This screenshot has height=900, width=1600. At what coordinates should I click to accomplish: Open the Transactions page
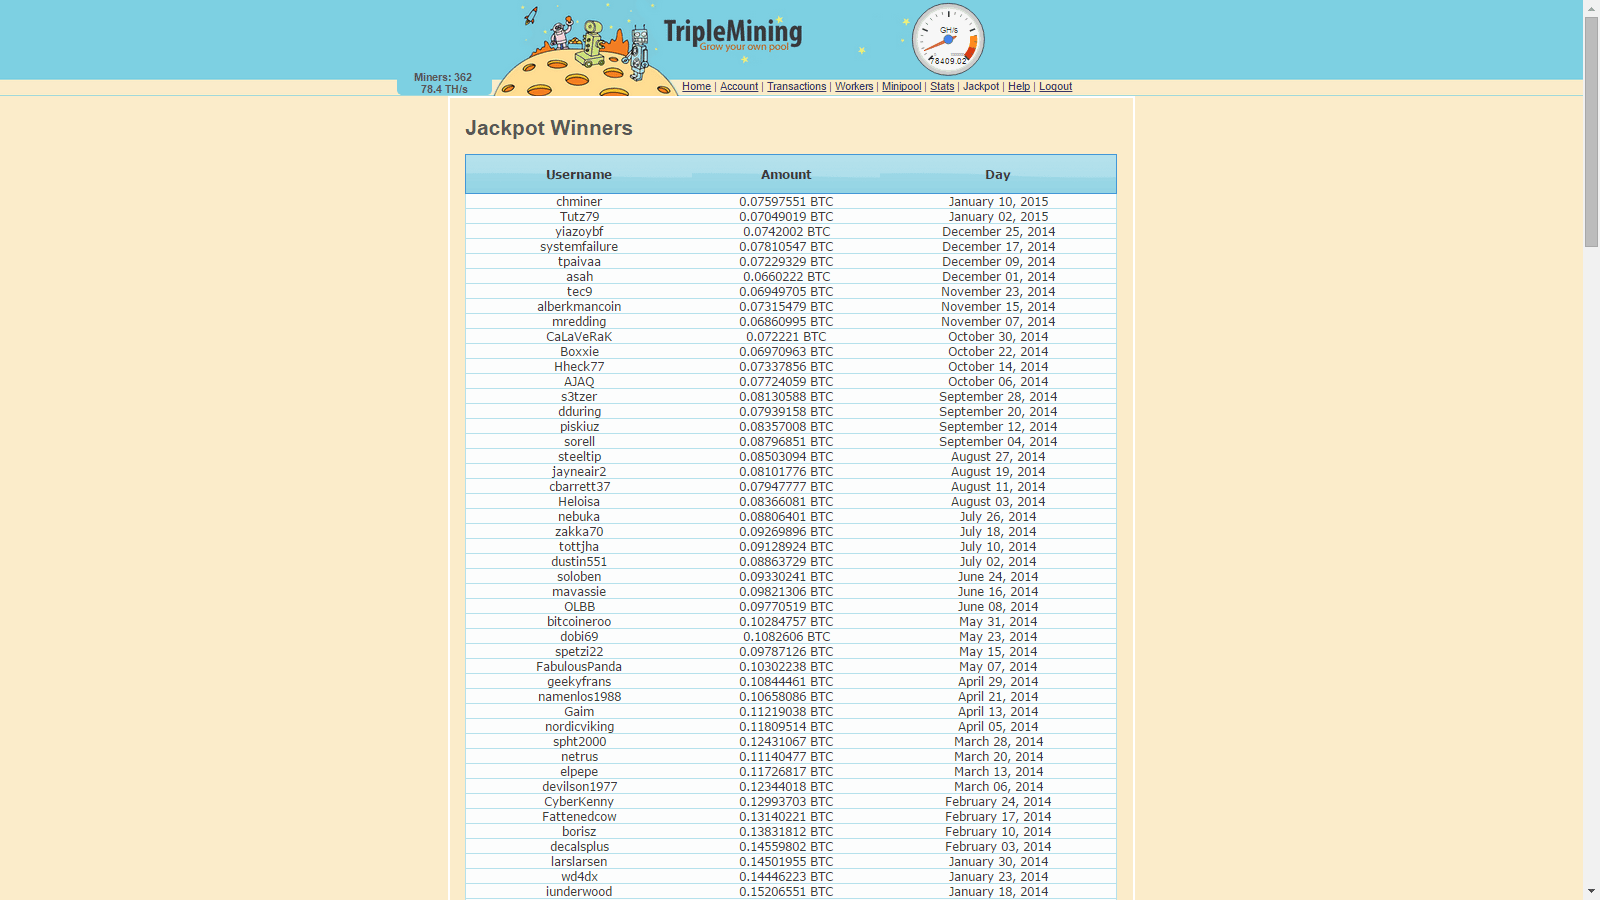click(796, 87)
